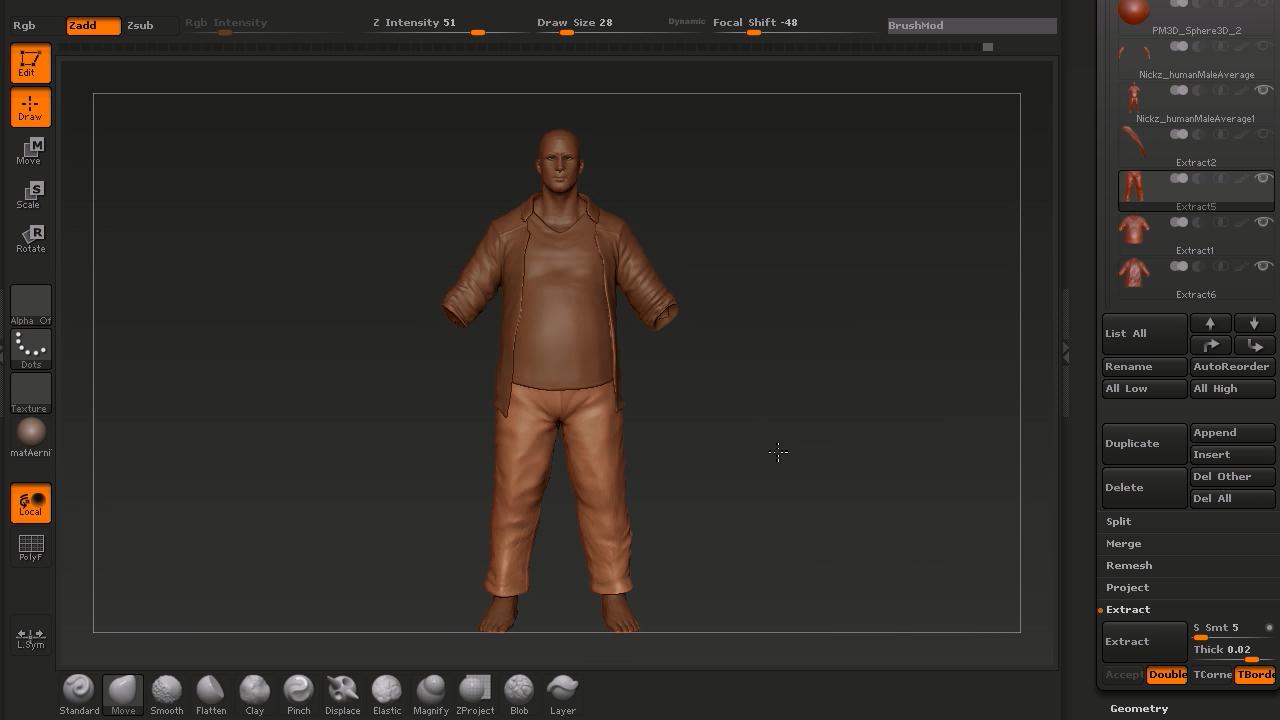The image size is (1280, 720).
Task: Toggle PolyF polyframe display
Action: click(31, 547)
